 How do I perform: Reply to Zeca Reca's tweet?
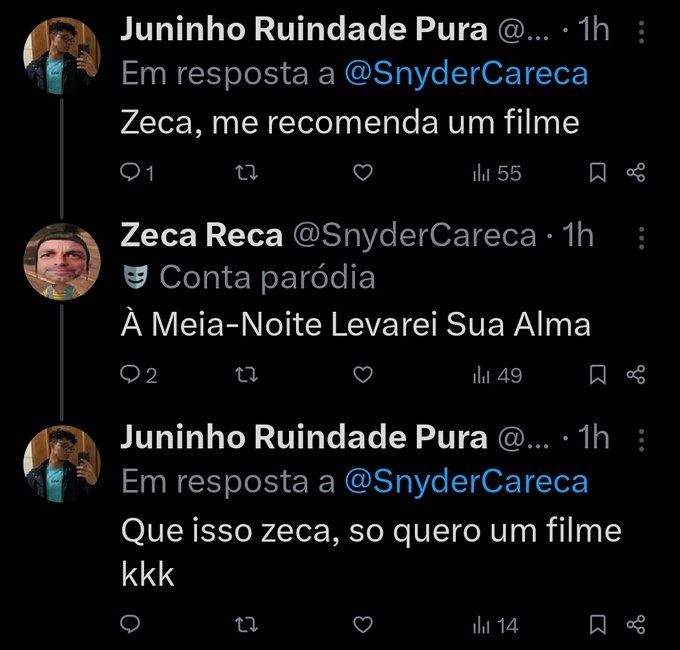pyautogui.click(x=131, y=376)
